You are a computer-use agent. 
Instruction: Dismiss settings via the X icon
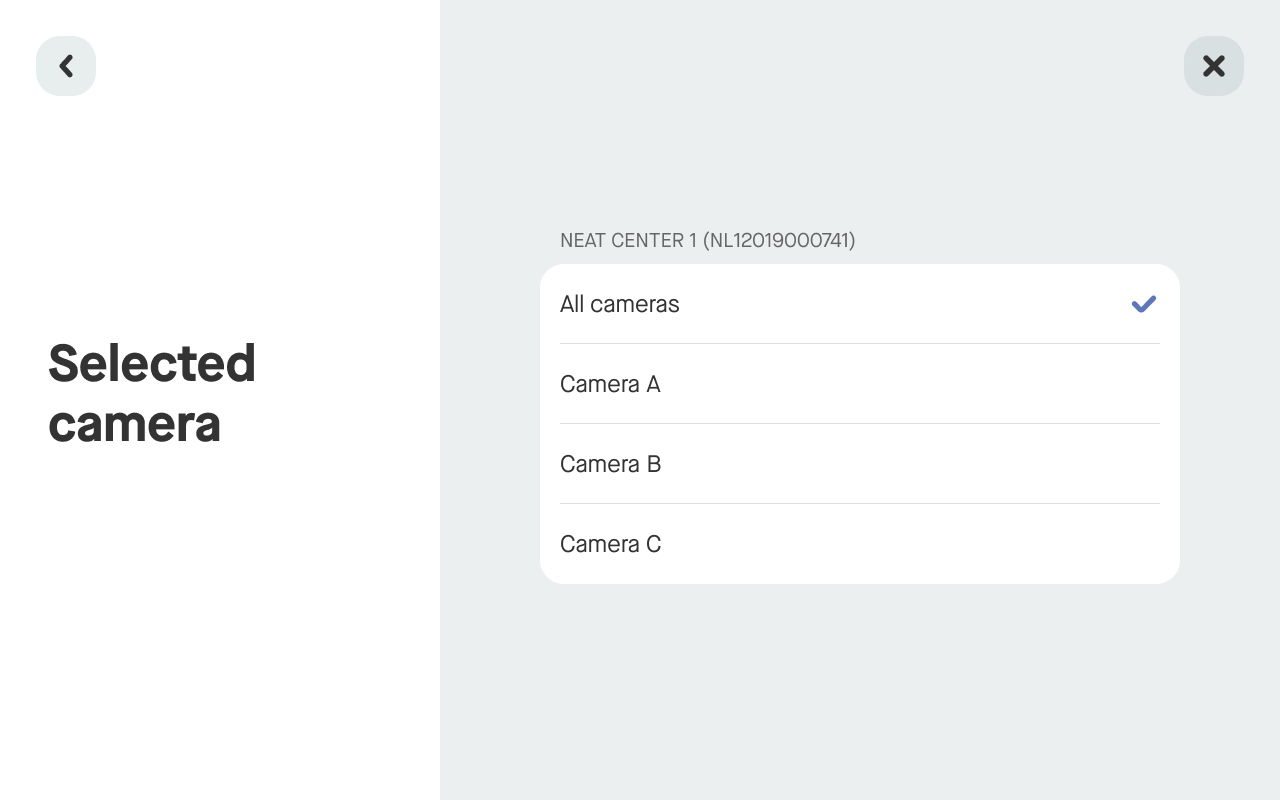[x=1213, y=66]
